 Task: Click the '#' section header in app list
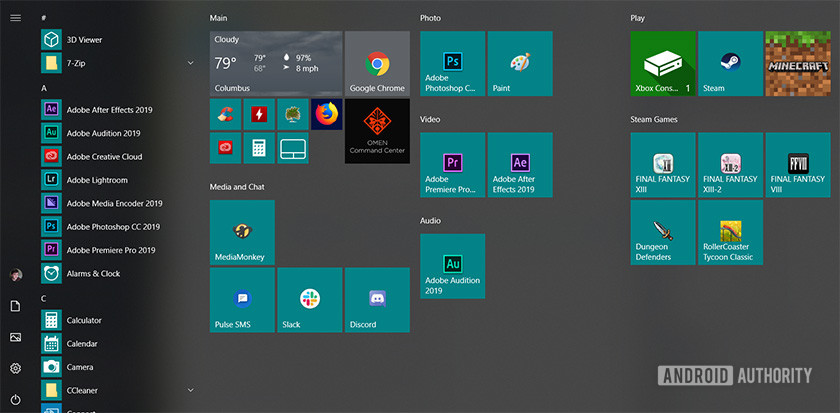coord(43,18)
